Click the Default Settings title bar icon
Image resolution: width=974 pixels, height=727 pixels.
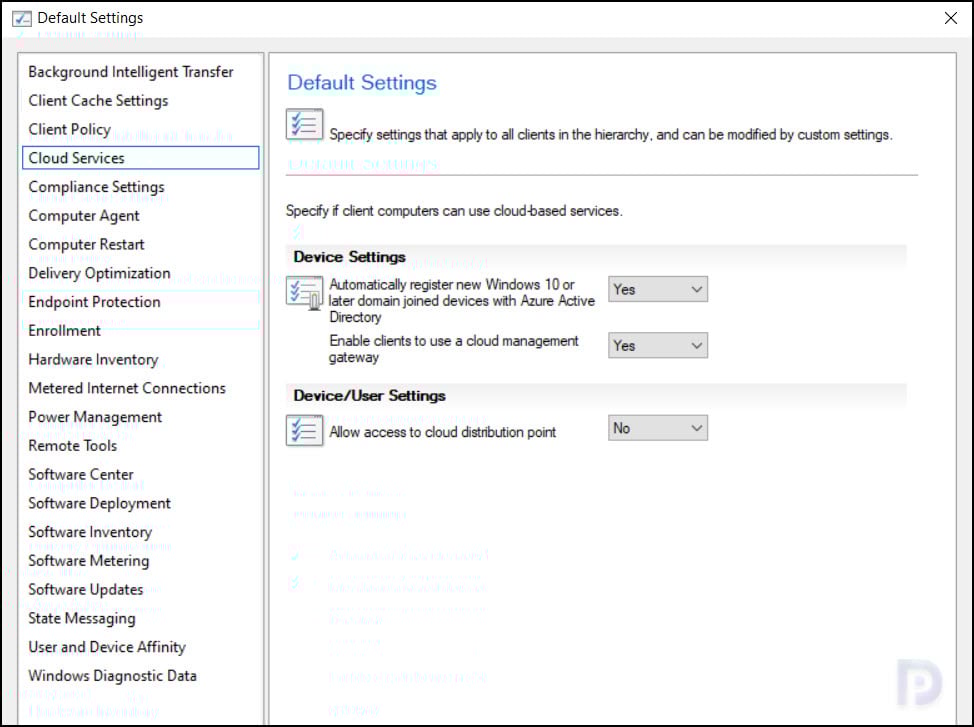(22, 18)
